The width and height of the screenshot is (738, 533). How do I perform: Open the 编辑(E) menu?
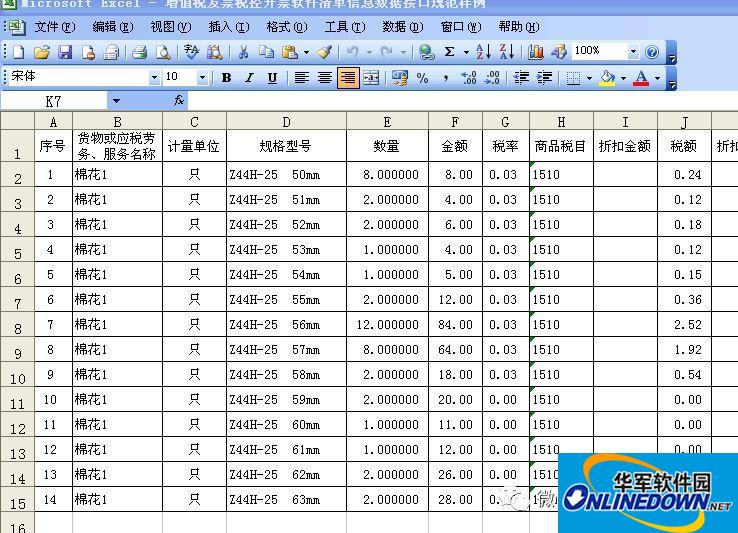click(113, 27)
